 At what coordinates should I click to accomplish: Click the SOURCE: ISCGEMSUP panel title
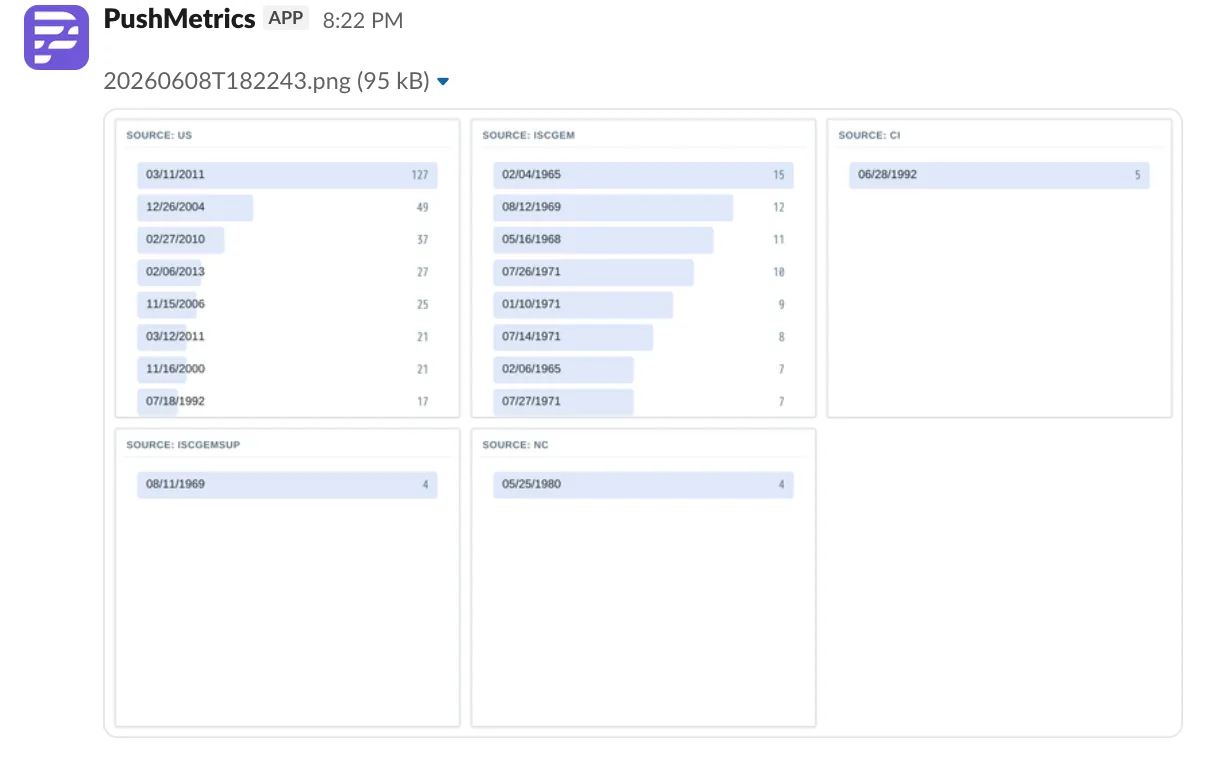point(183,445)
